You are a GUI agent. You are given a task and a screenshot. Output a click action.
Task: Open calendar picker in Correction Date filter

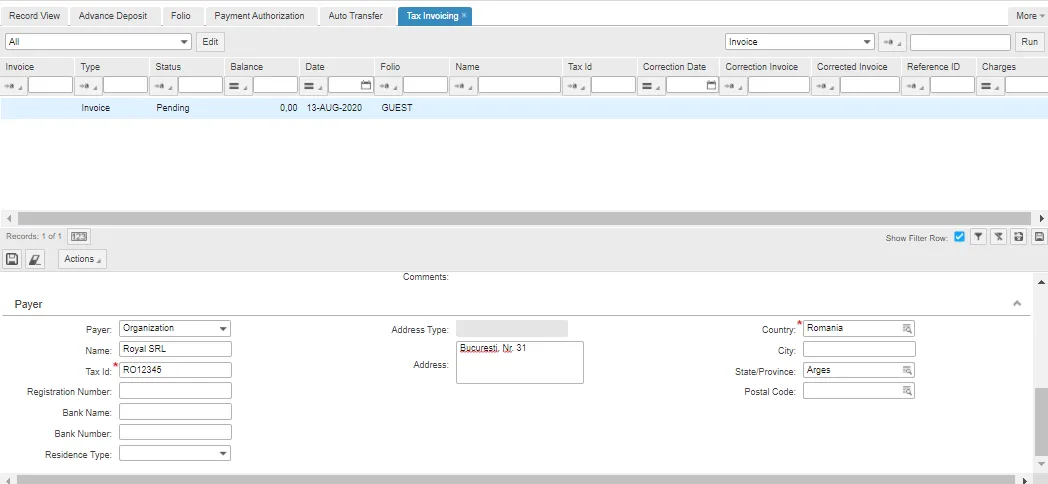[711, 85]
